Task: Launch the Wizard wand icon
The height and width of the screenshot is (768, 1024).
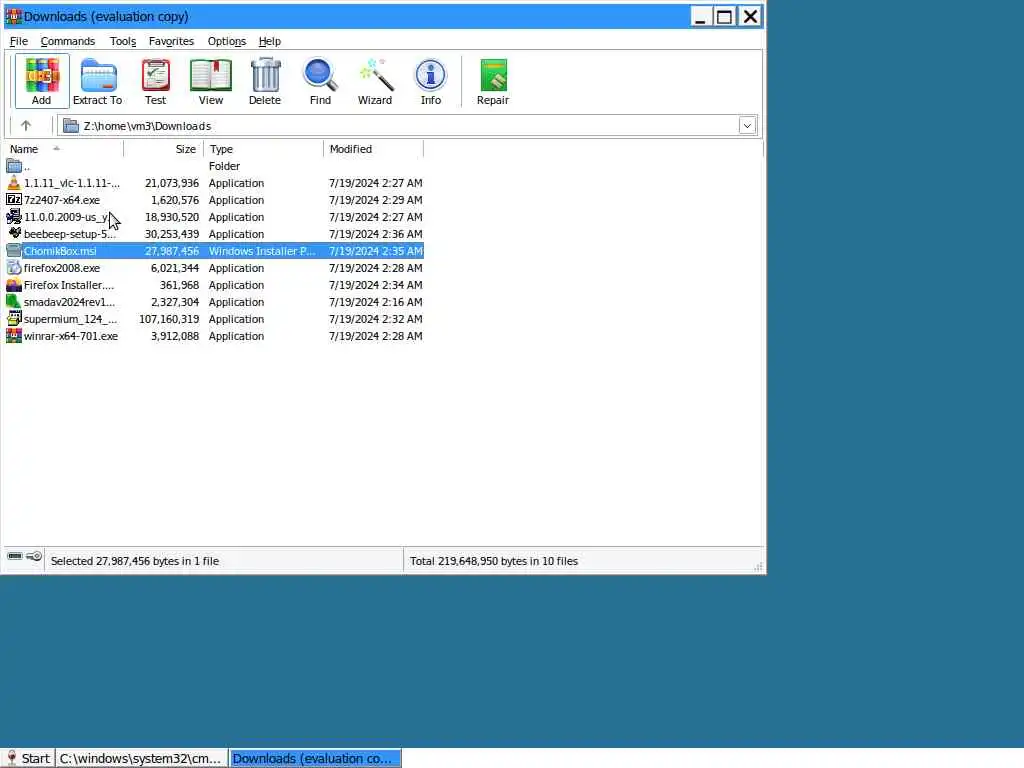Action: (376, 75)
